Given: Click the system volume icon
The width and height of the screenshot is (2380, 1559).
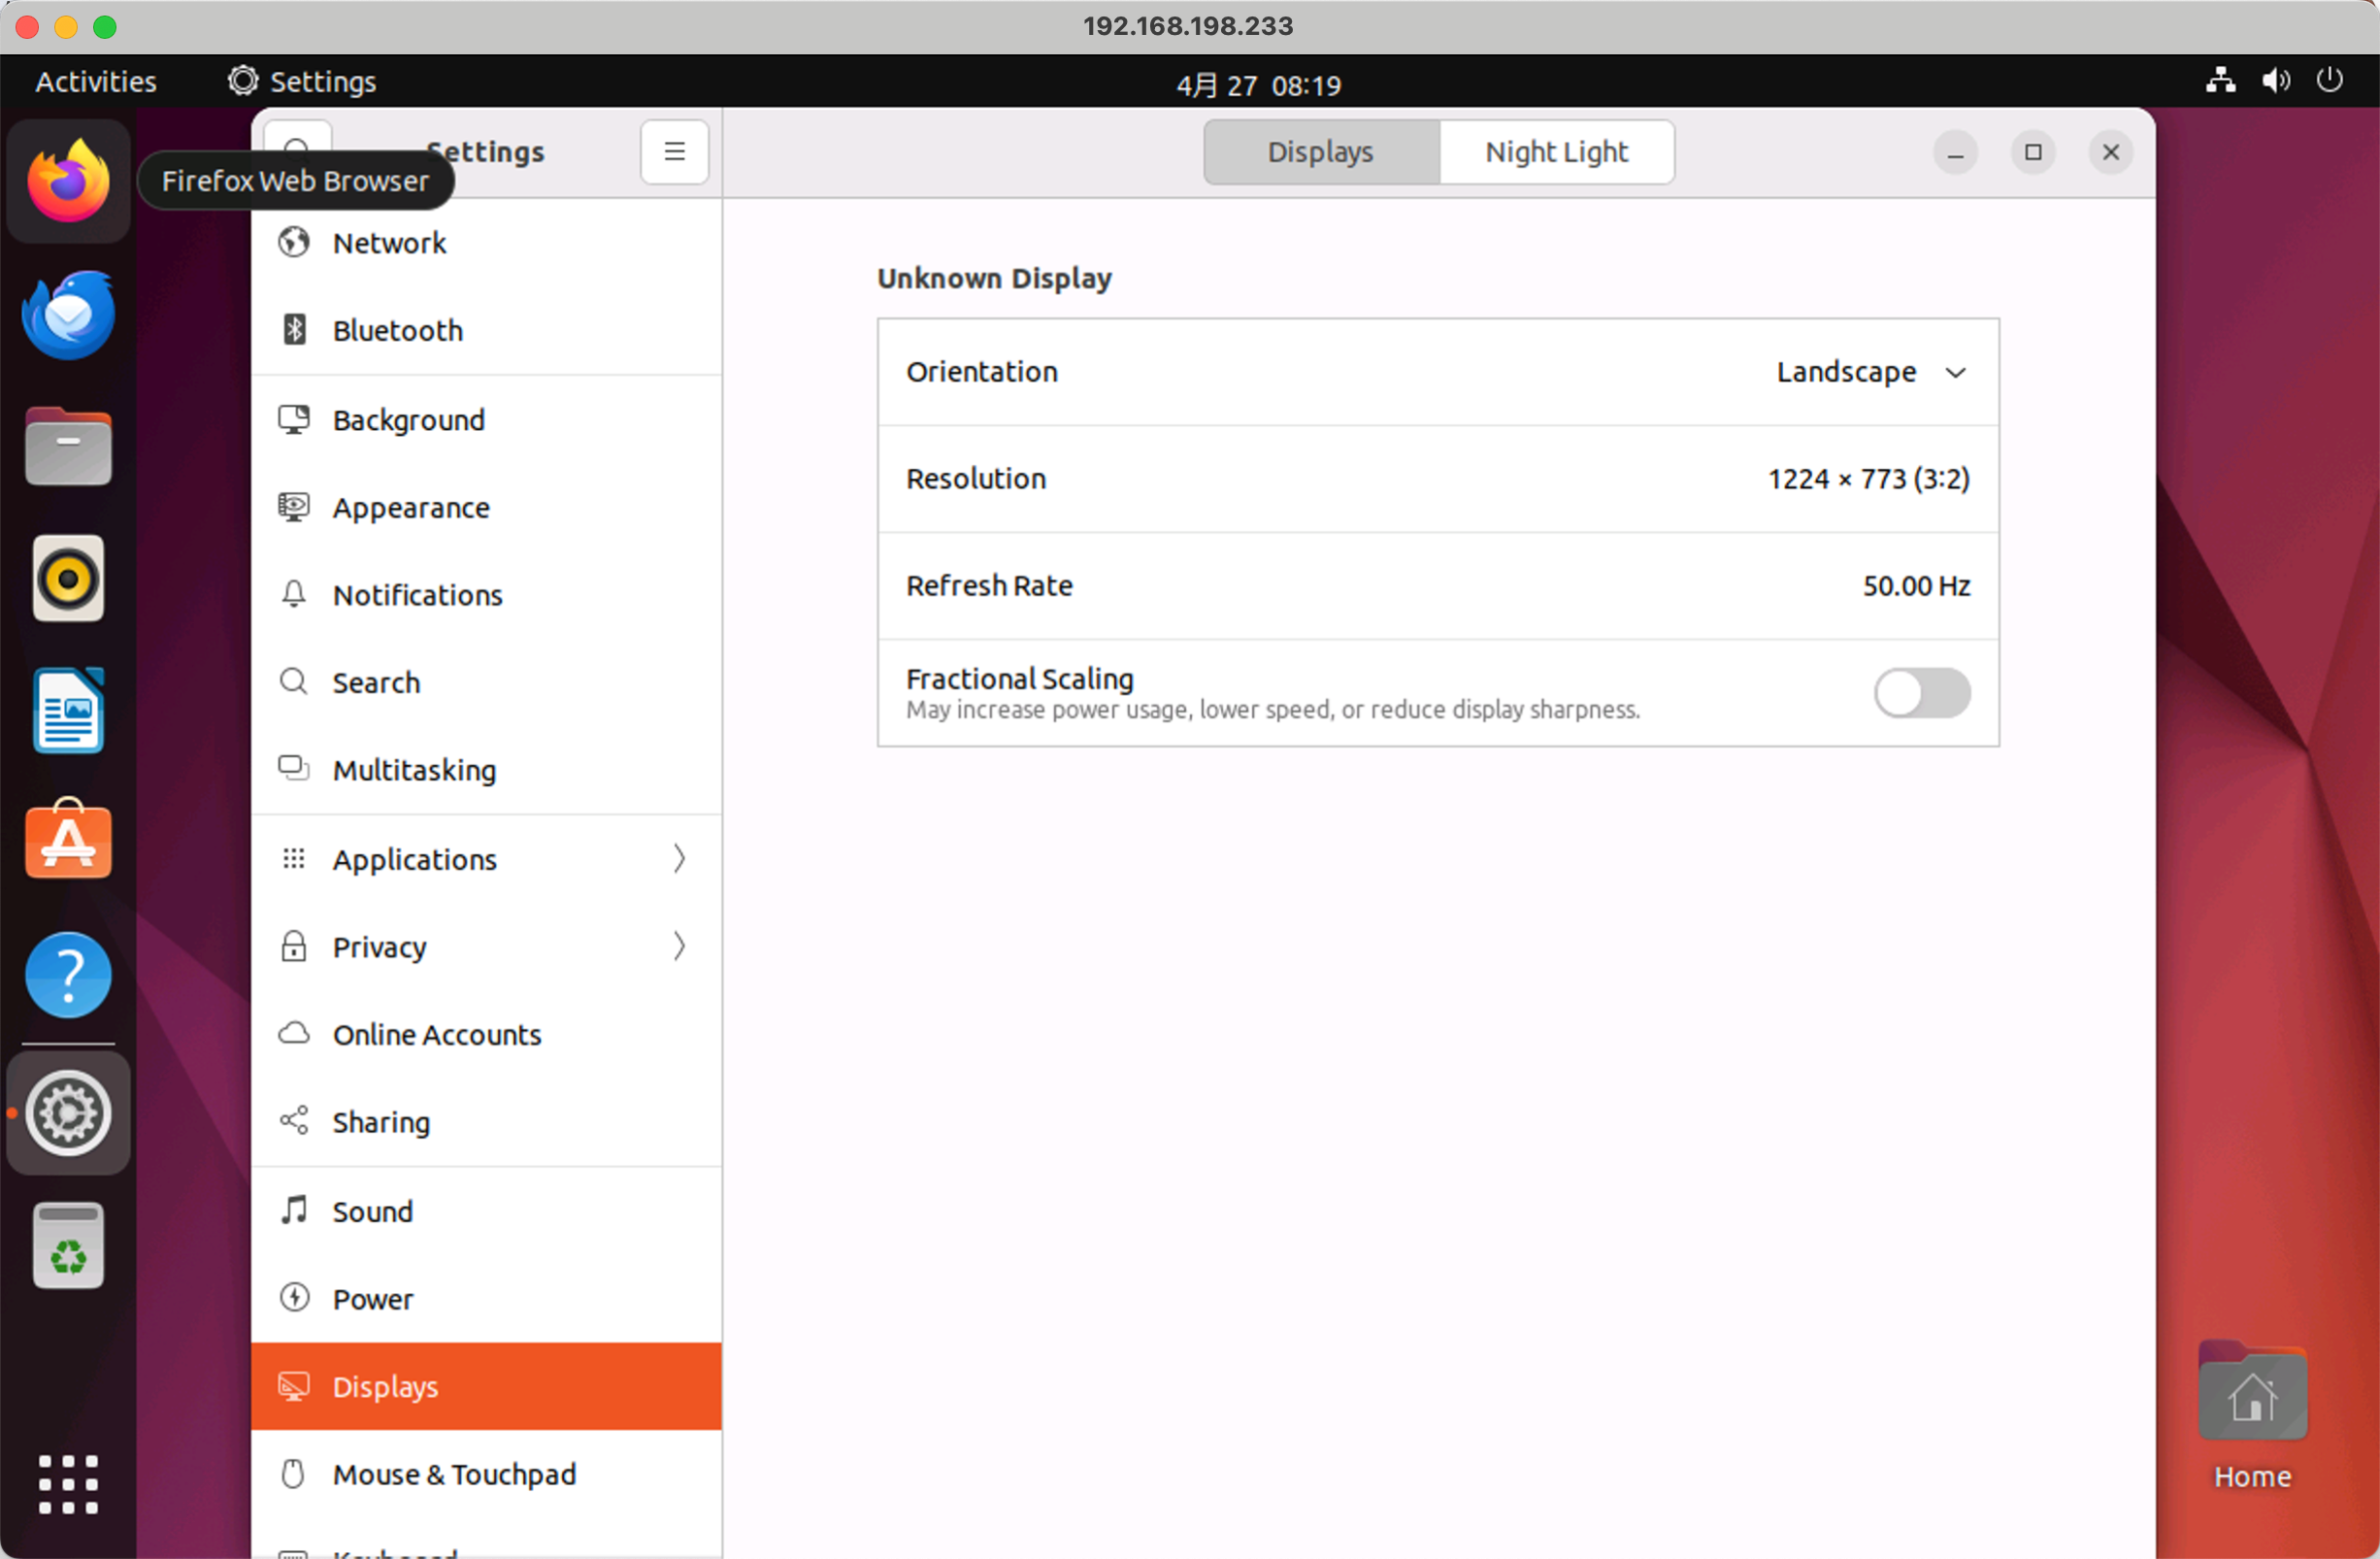Looking at the screenshot, I should pyautogui.click(x=2275, y=81).
